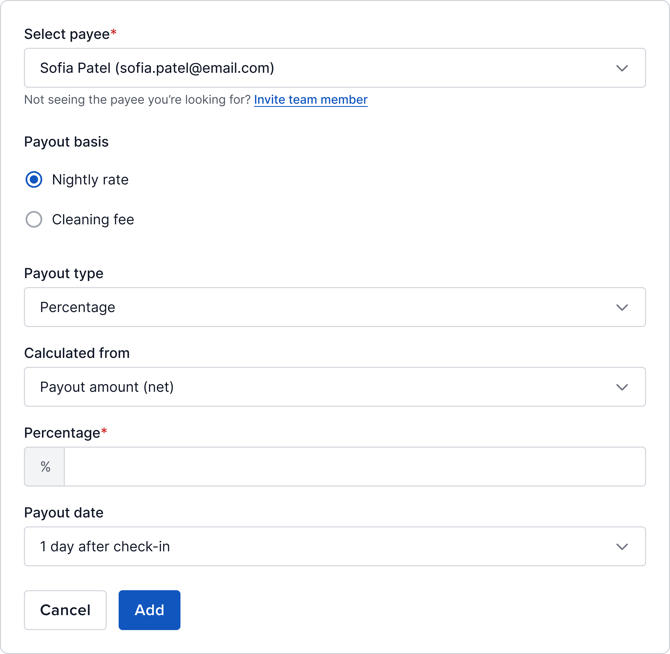Click the 'Select payee' field label
The height and width of the screenshot is (654, 670).
67,34
